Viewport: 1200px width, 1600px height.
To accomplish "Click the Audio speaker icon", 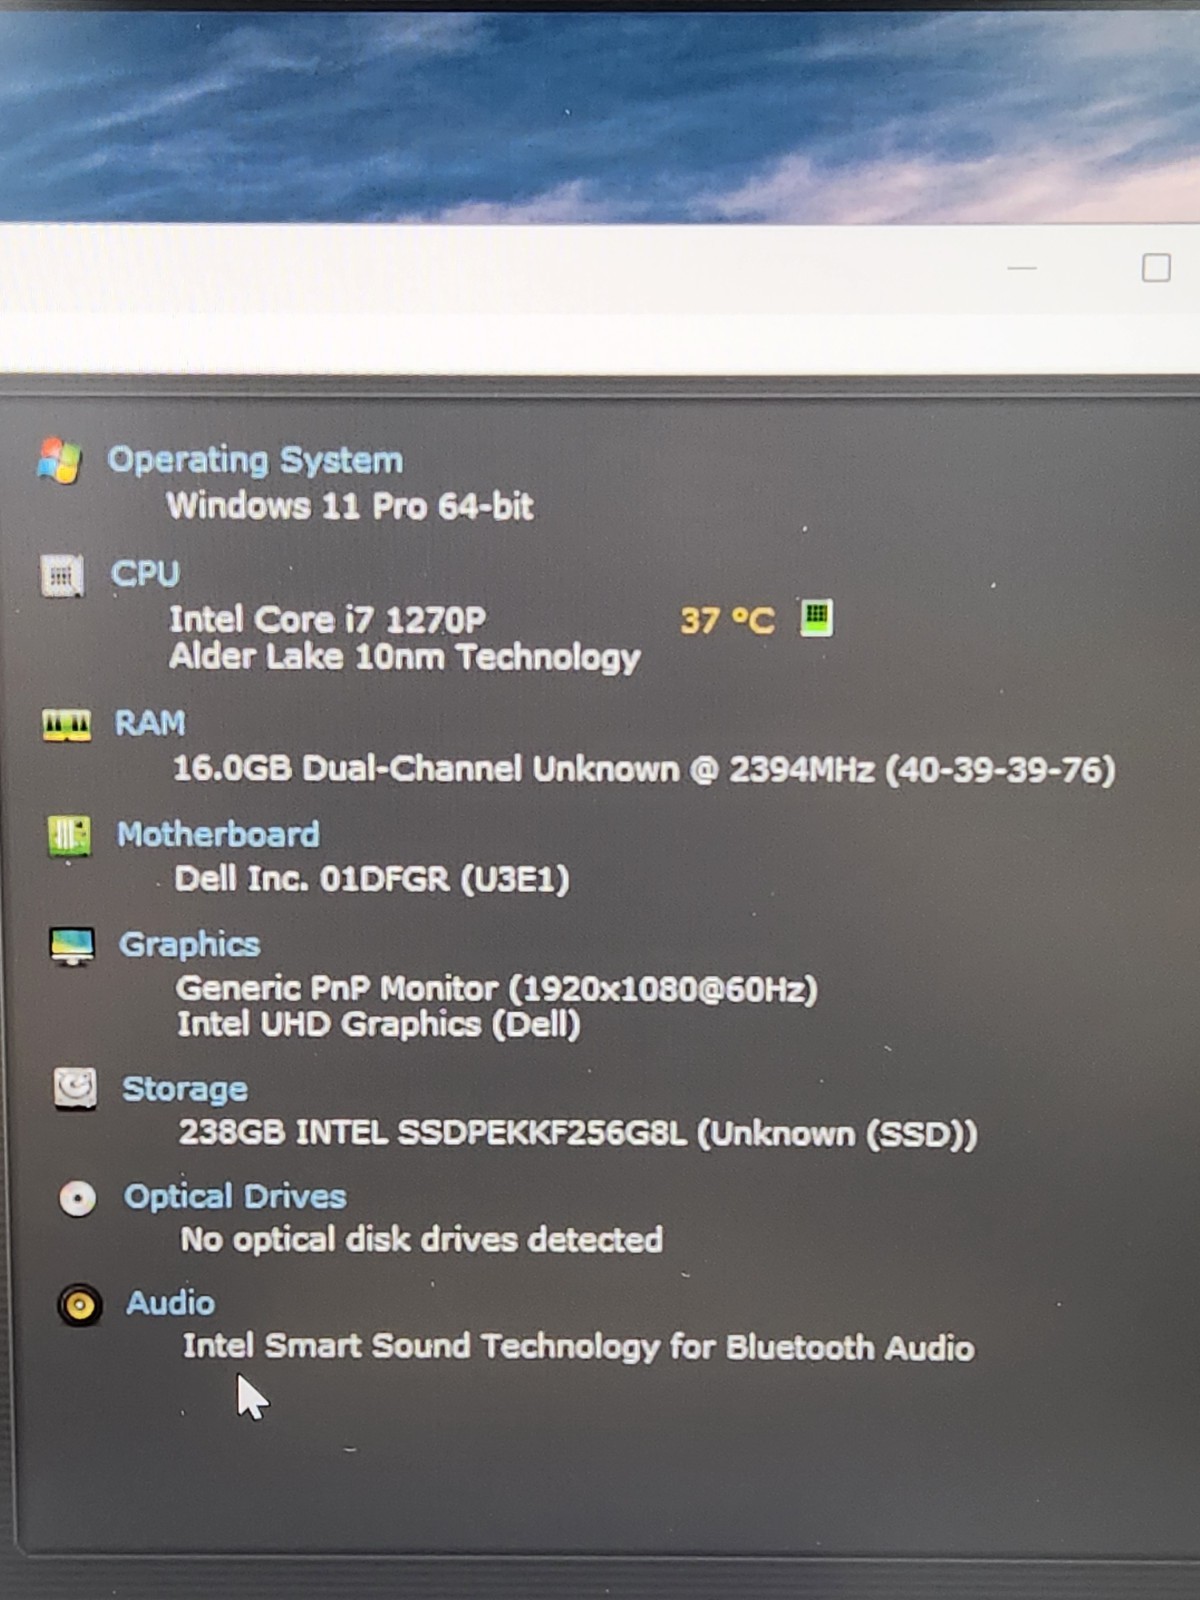I will 79,1305.
